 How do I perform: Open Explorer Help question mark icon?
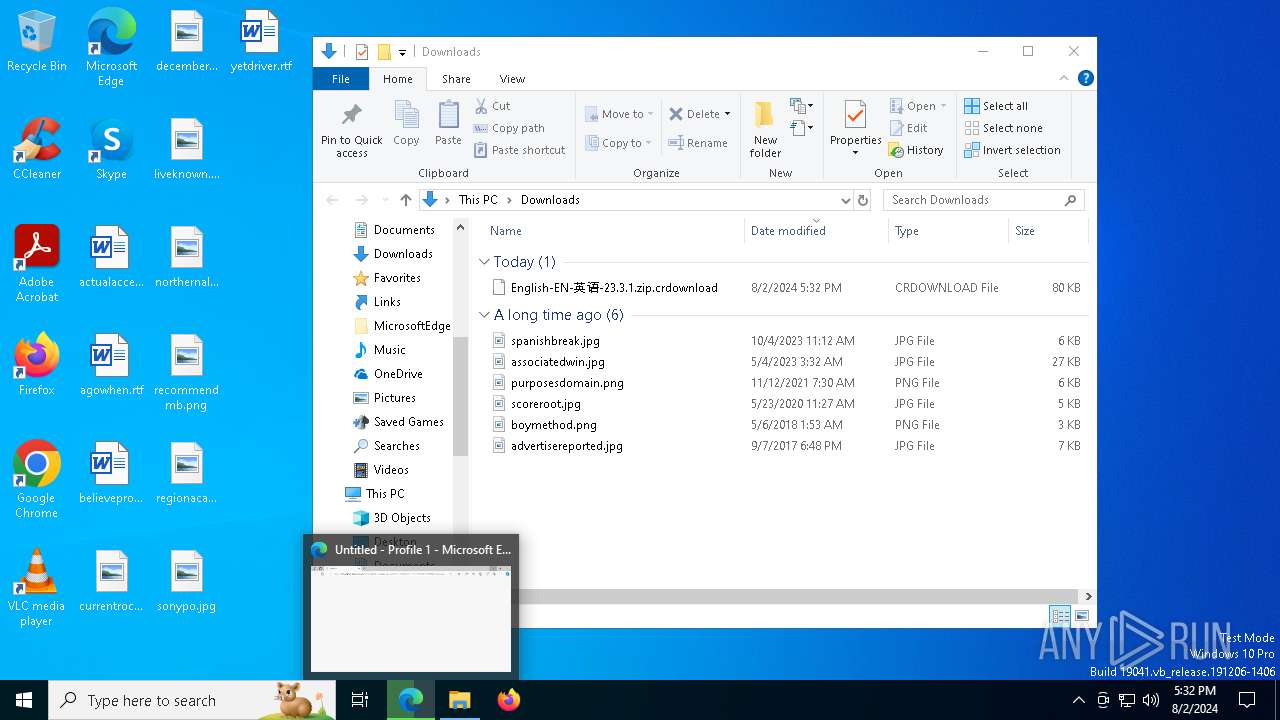1085,78
